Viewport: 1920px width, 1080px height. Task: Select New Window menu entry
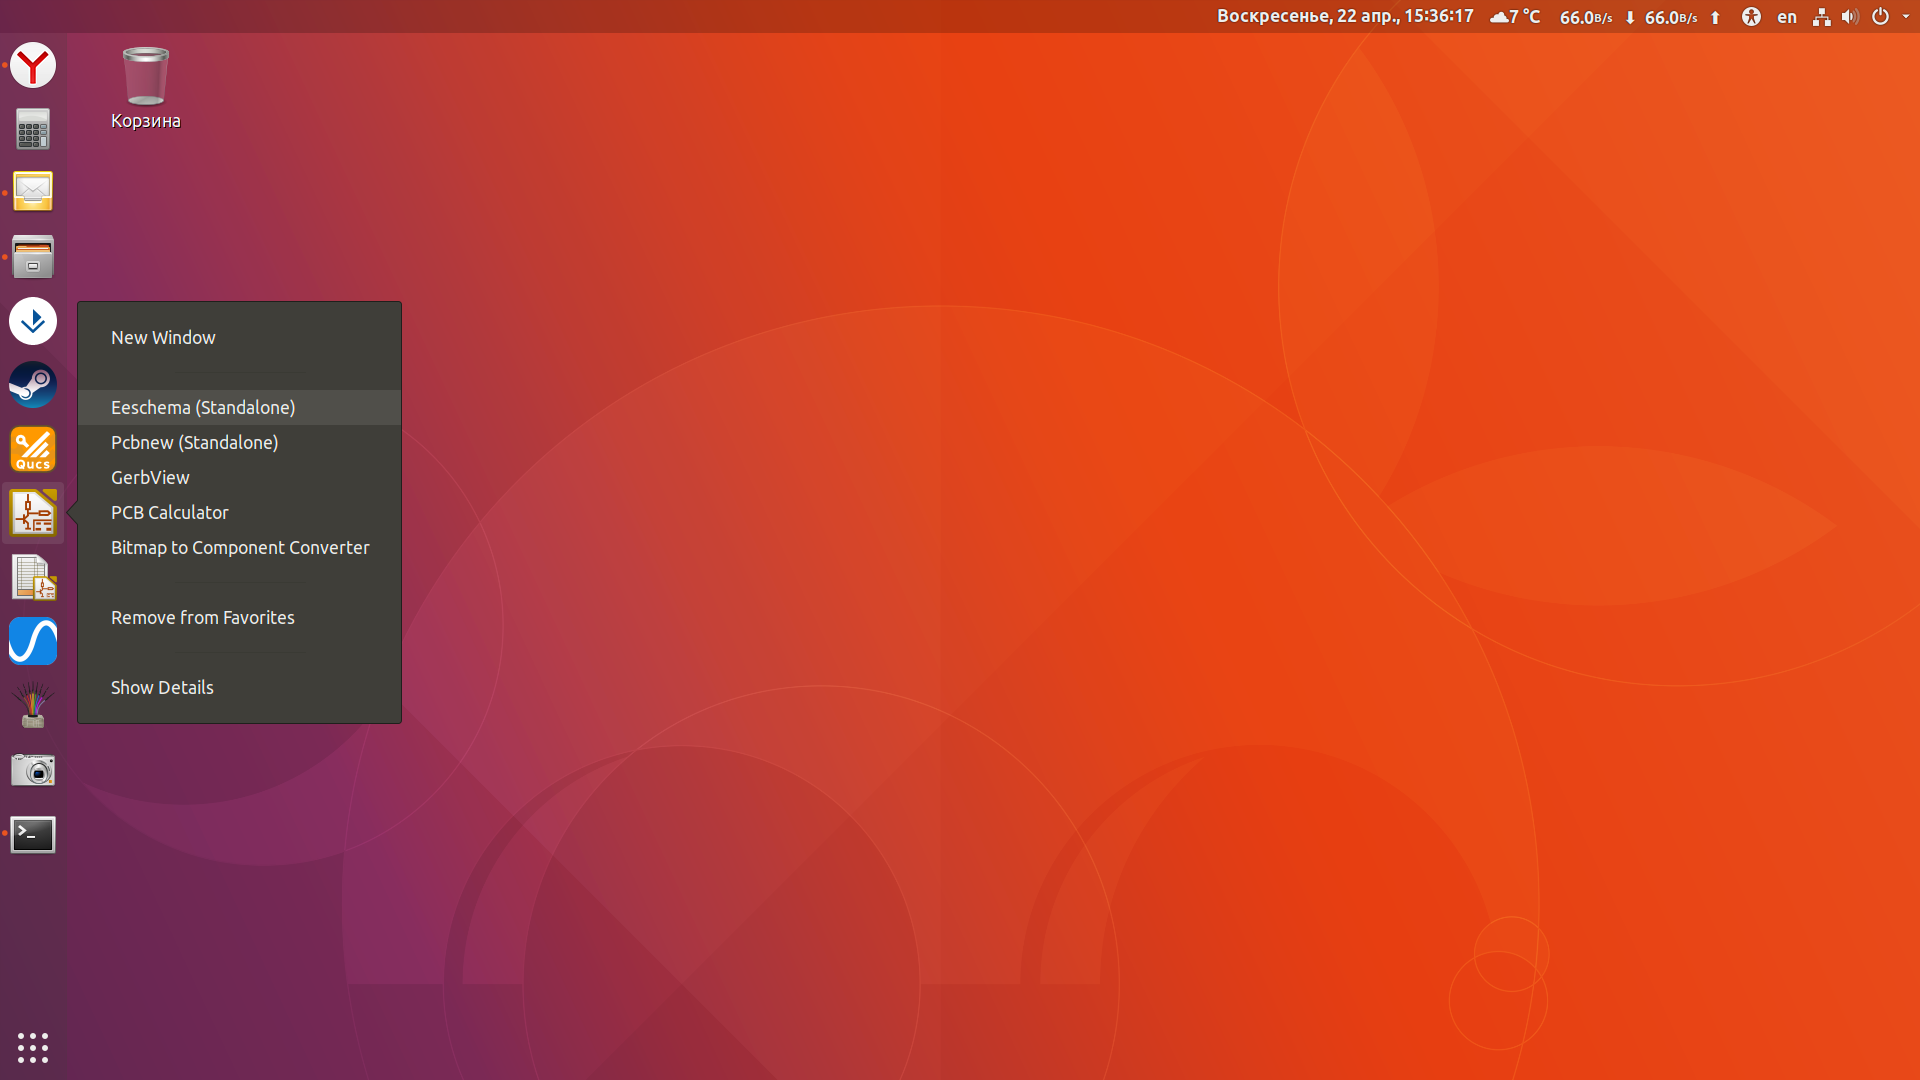coord(163,338)
